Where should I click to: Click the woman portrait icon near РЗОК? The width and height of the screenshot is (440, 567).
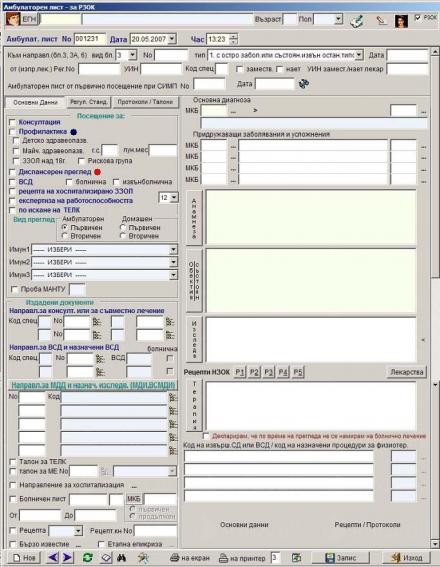click(x=401, y=21)
